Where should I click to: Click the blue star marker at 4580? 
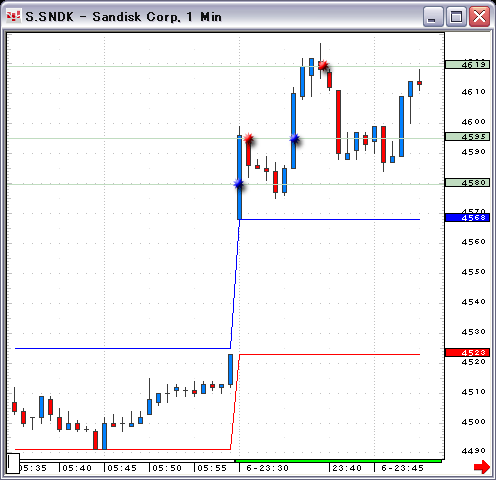238,184
